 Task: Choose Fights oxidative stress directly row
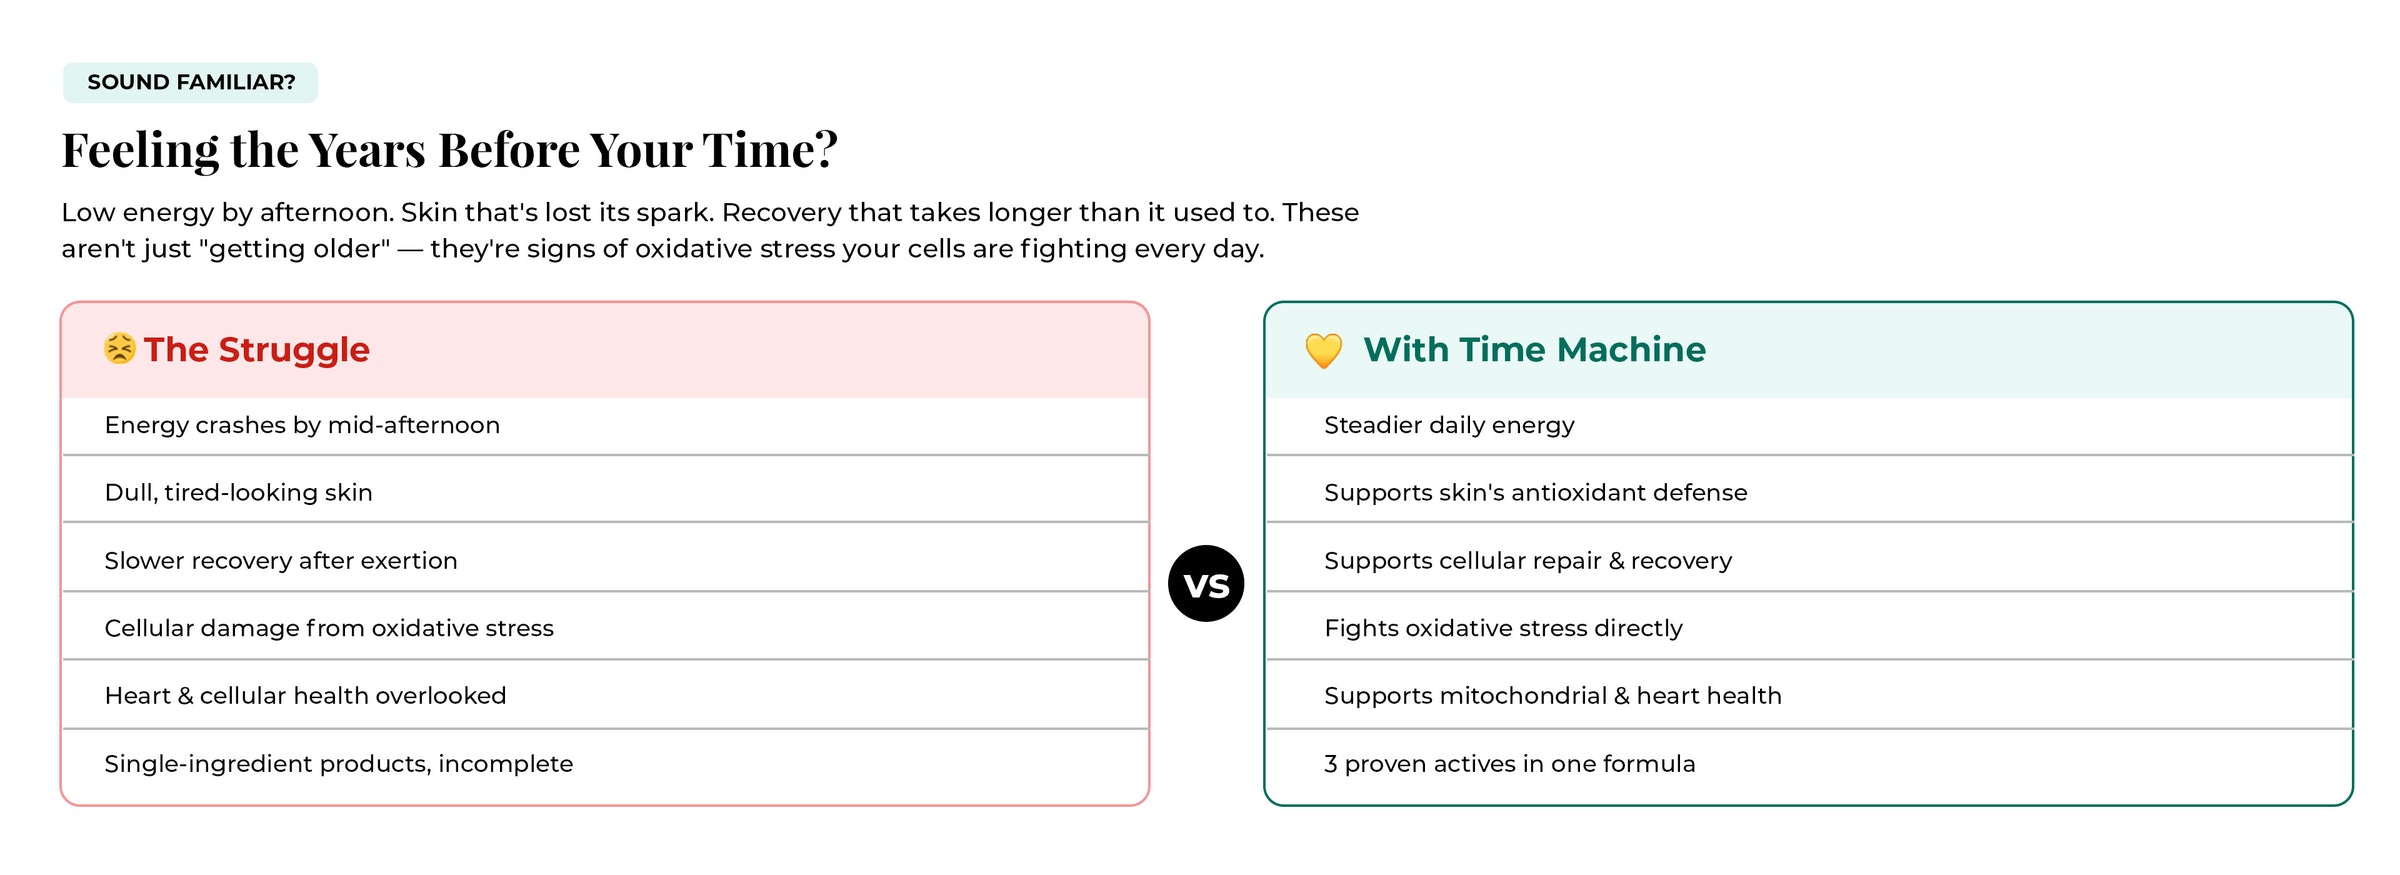point(1809,628)
